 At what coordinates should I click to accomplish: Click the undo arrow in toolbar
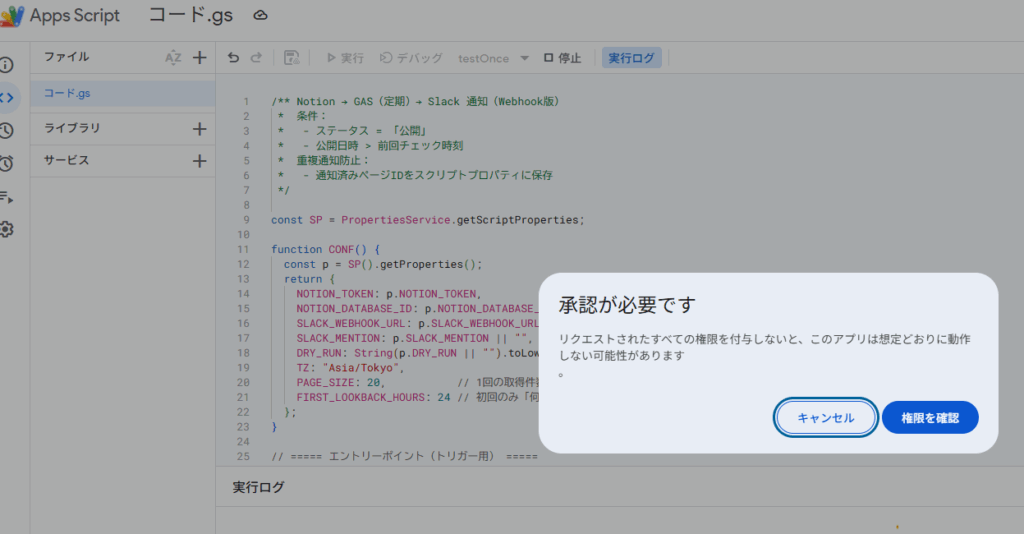(234, 58)
